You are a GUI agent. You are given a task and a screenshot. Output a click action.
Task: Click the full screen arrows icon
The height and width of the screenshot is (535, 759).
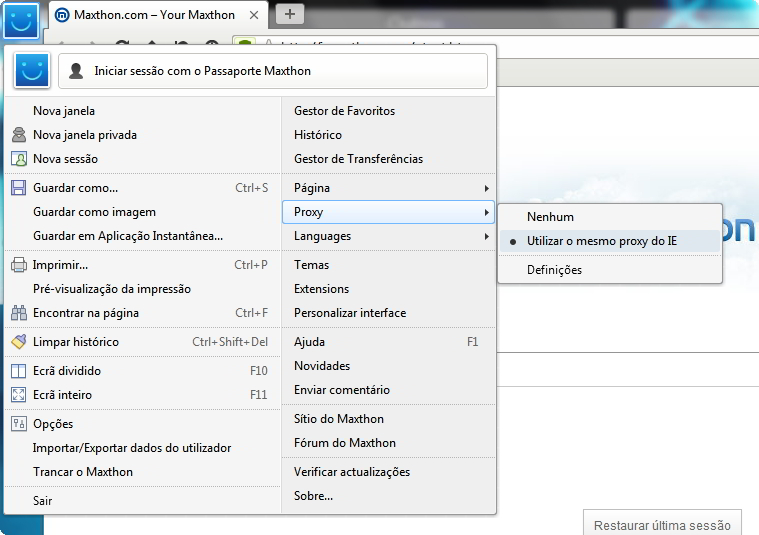tap(19, 395)
